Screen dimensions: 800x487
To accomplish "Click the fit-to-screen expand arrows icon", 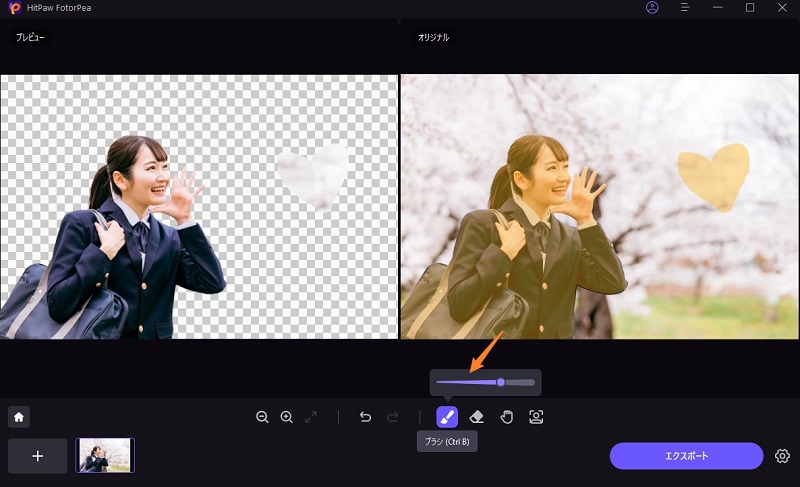I will pyautogui.click(x=311, y=417).
